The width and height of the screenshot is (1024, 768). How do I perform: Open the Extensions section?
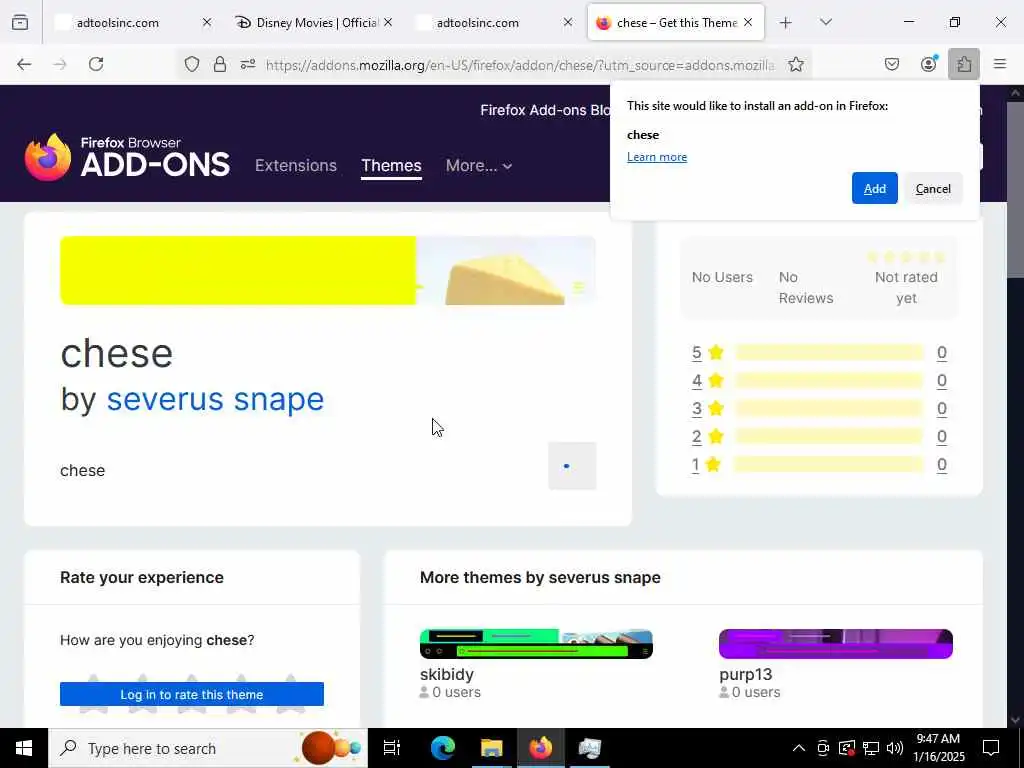click(x=296, y=165)
